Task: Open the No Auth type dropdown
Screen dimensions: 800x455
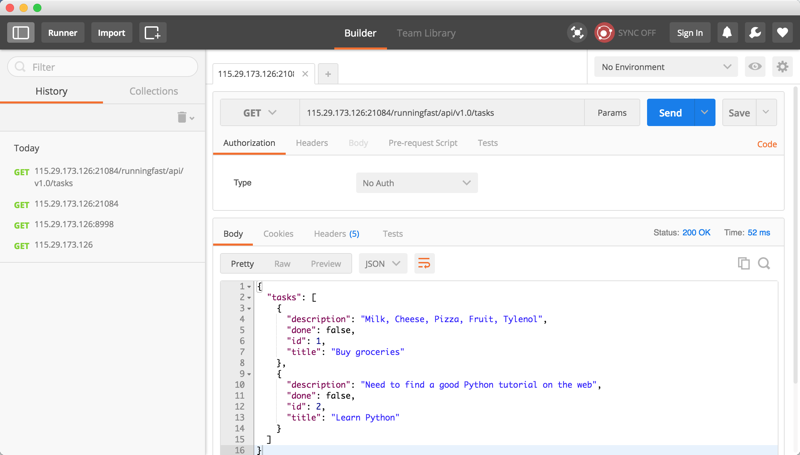Action: (x=416, y=183)
